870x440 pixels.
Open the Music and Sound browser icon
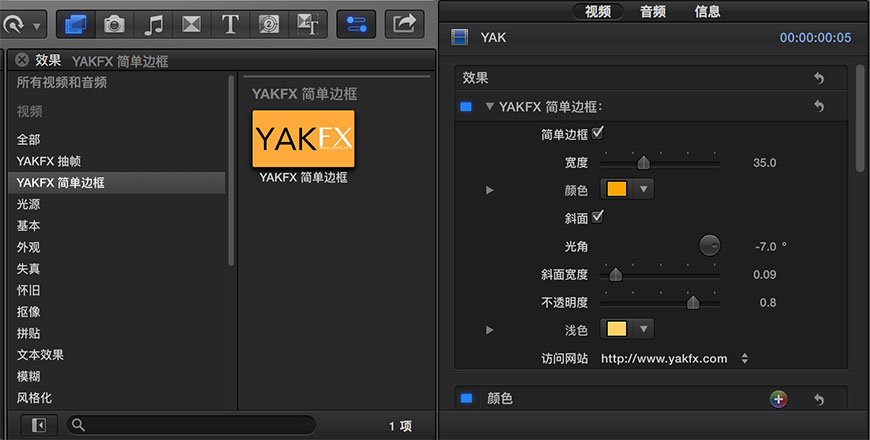(153, 24)
